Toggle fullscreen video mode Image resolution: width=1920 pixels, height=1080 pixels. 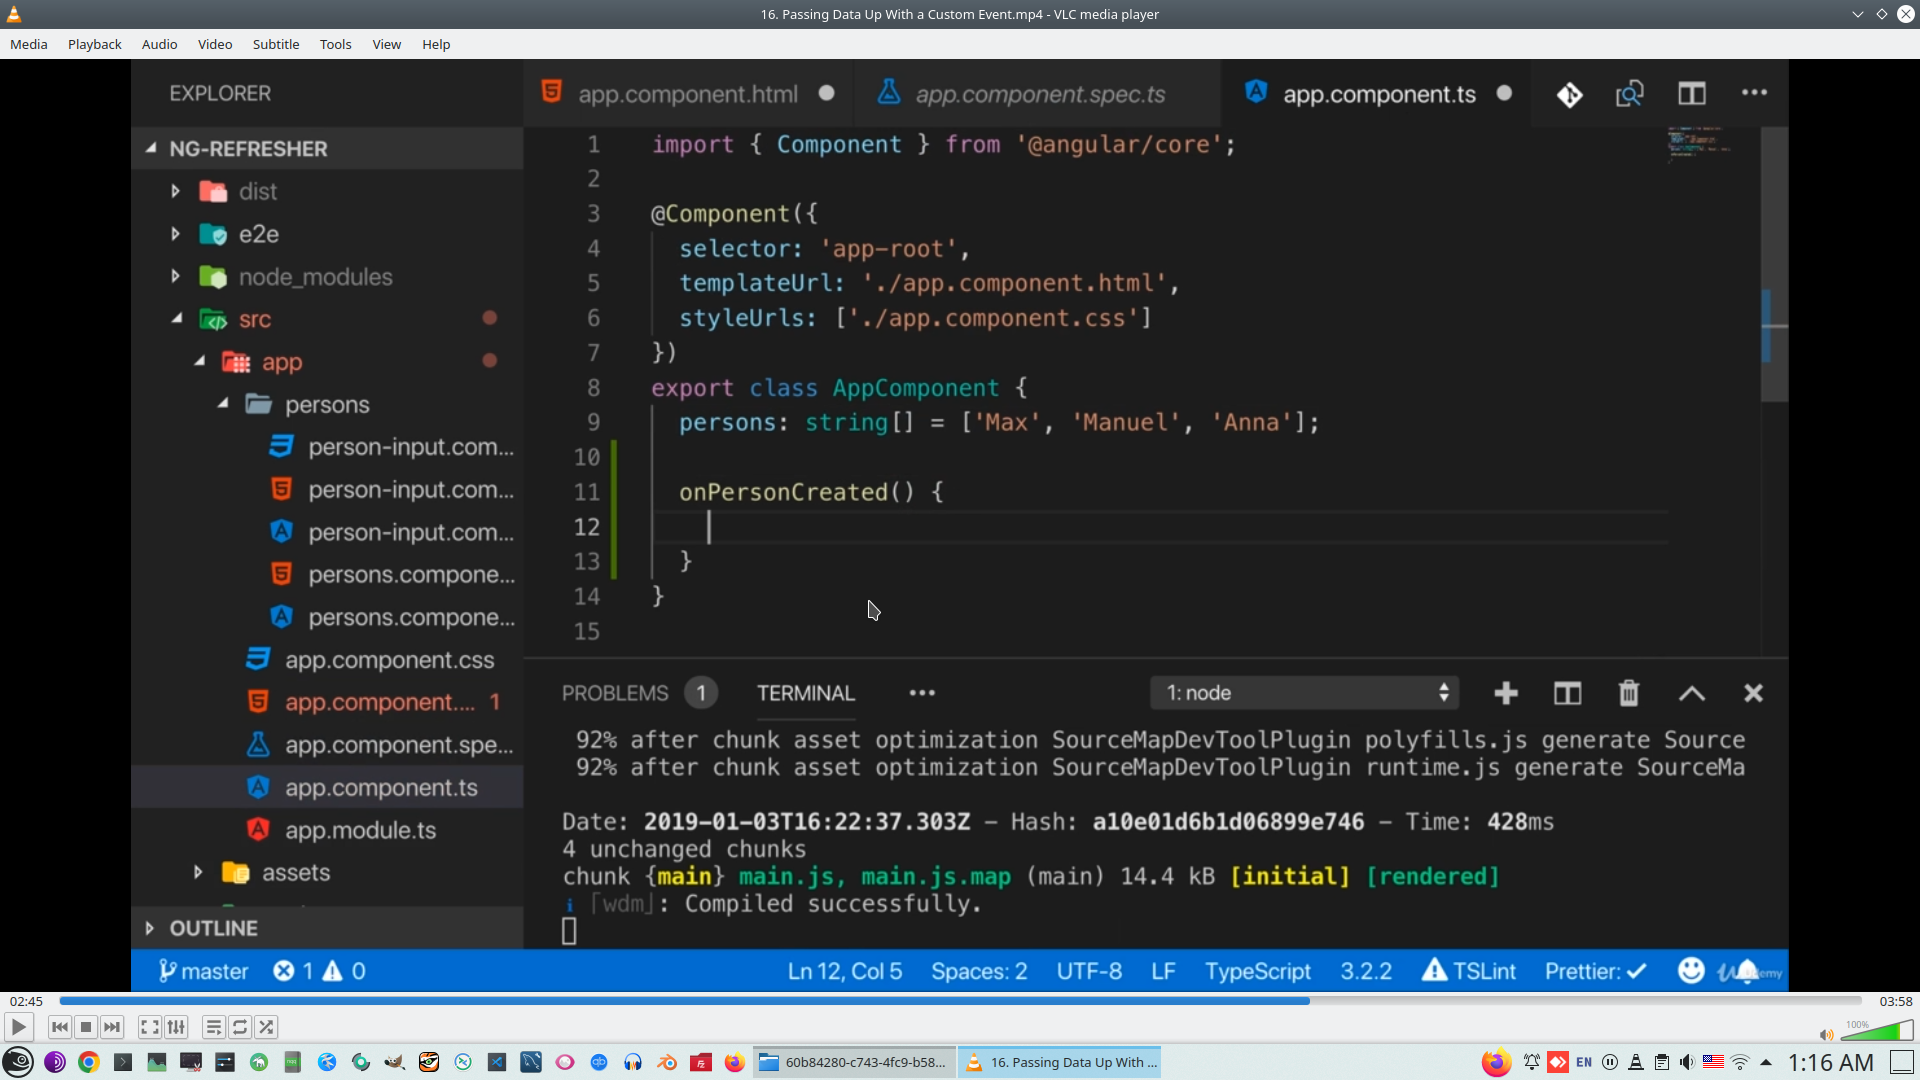click(x=149, y=1027)
